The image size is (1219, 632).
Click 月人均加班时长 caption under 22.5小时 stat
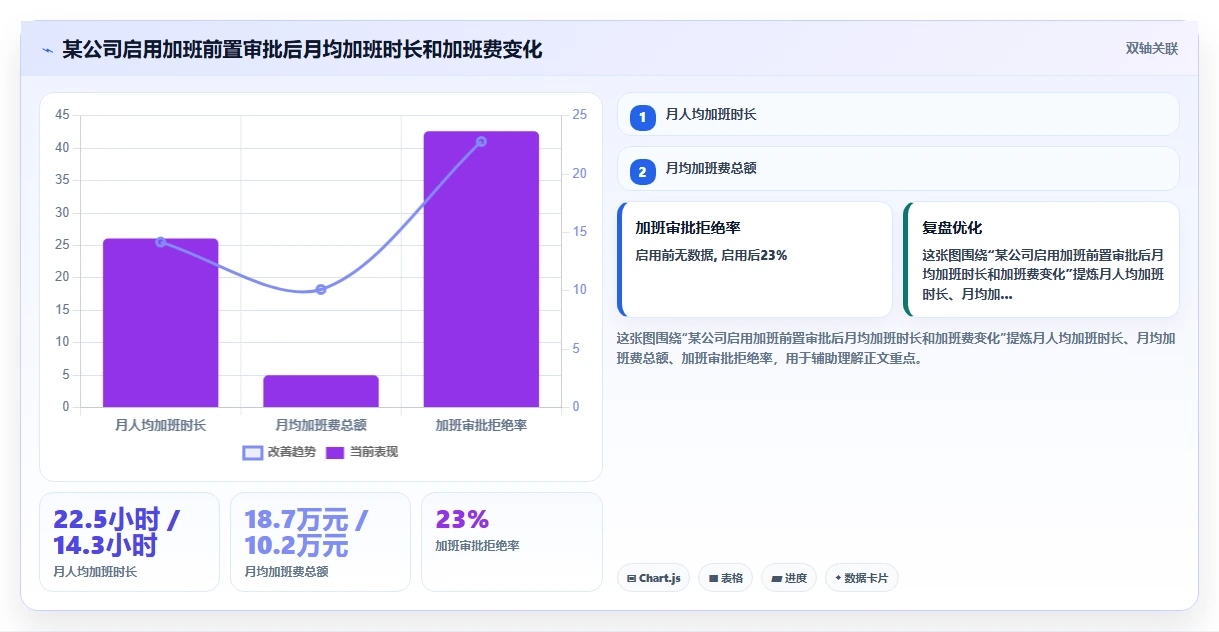[x=95, y=572]
